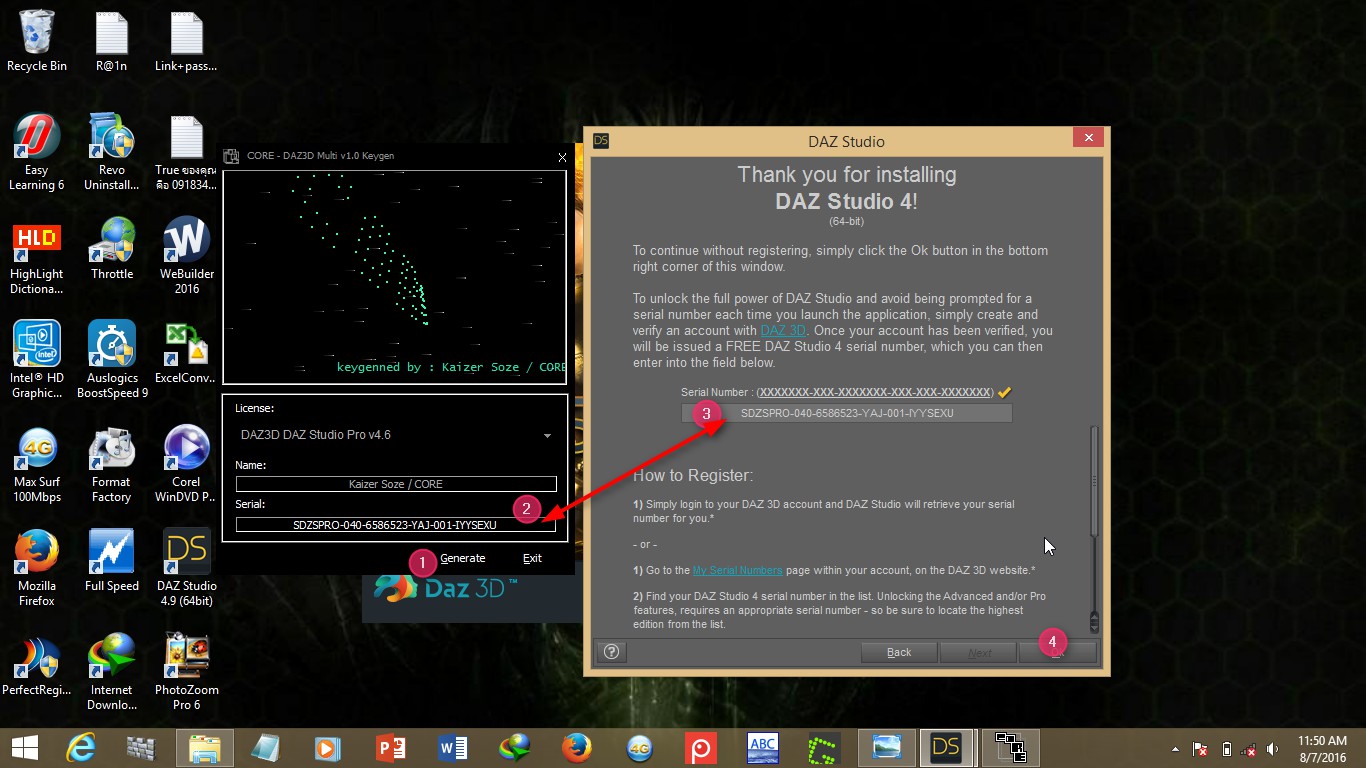This screenshot has width=1366, height=768.
Task: Click the help question-mark icon in DAZ Studio dialog
Action: 612,652
